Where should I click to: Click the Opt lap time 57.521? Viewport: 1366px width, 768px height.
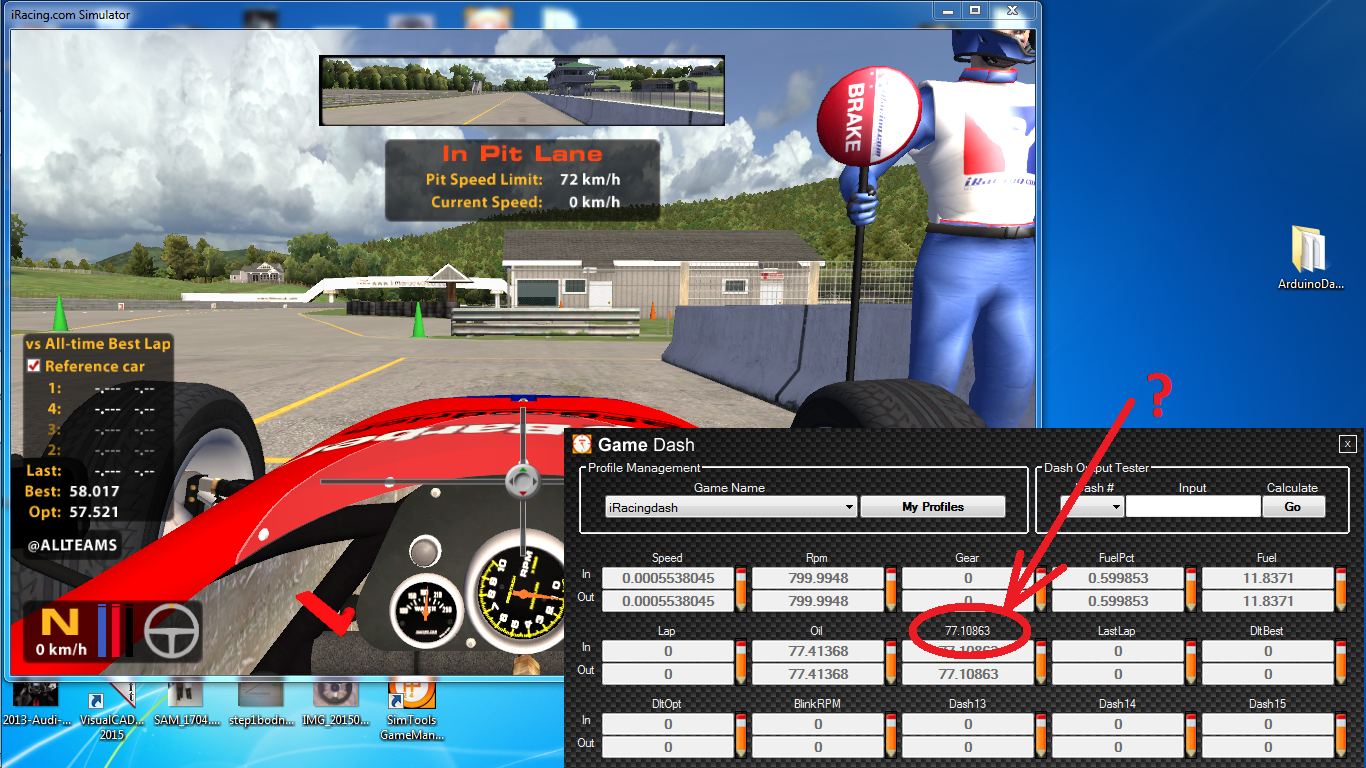click(94, 511)
